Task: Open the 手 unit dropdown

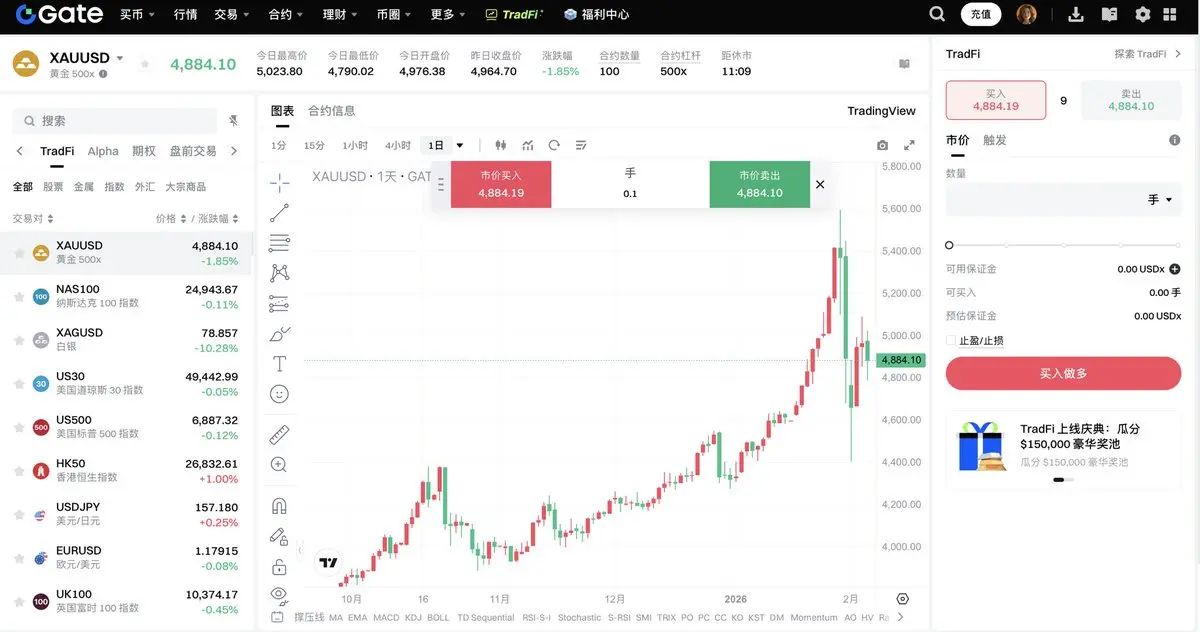Action: point(1160,200)
